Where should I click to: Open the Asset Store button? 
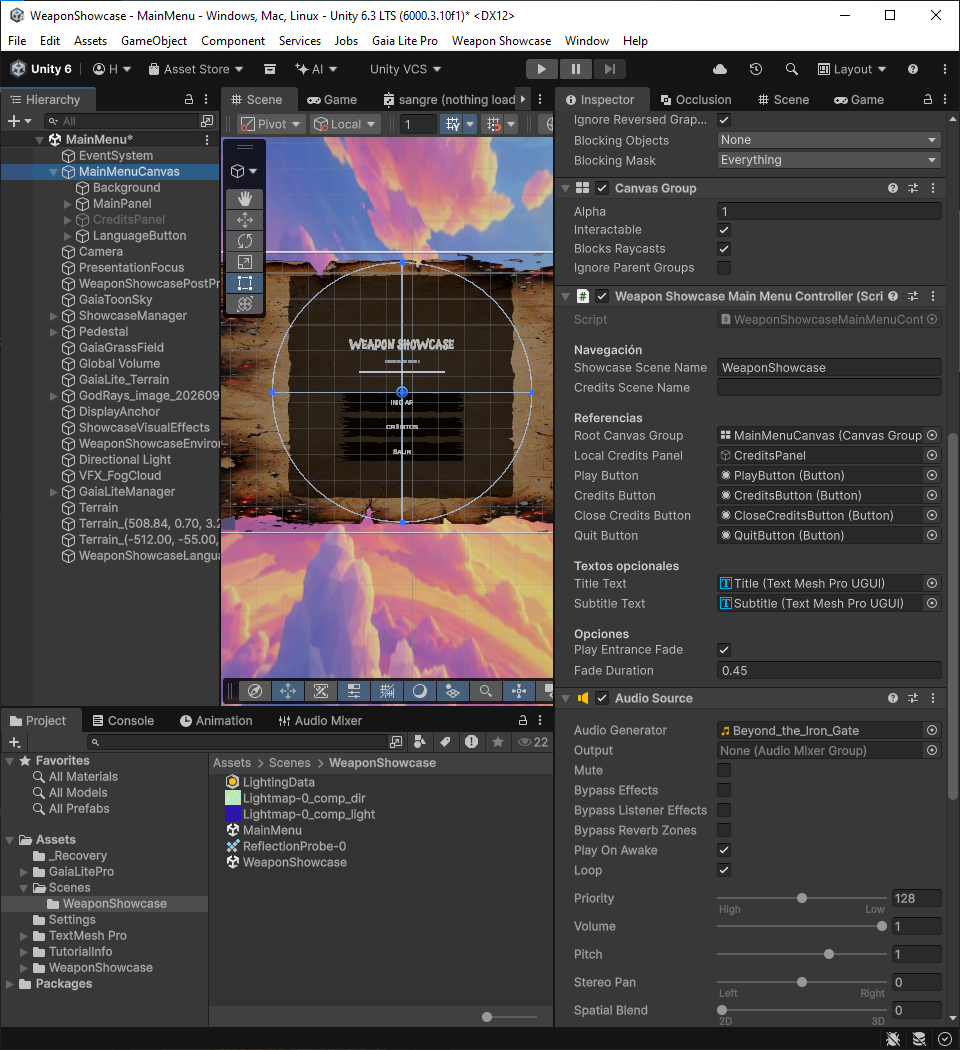(x=195, y=69)
